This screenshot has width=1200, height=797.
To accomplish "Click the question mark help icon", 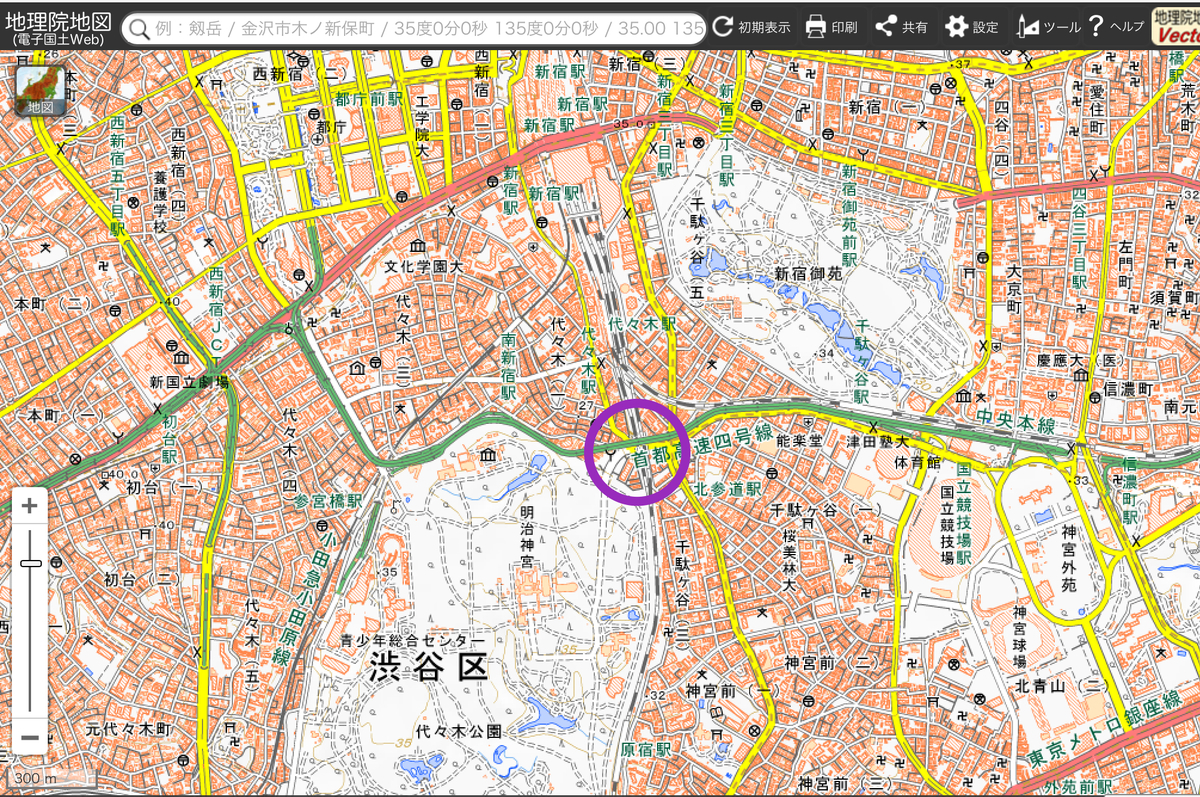I will pos(1096,27).
